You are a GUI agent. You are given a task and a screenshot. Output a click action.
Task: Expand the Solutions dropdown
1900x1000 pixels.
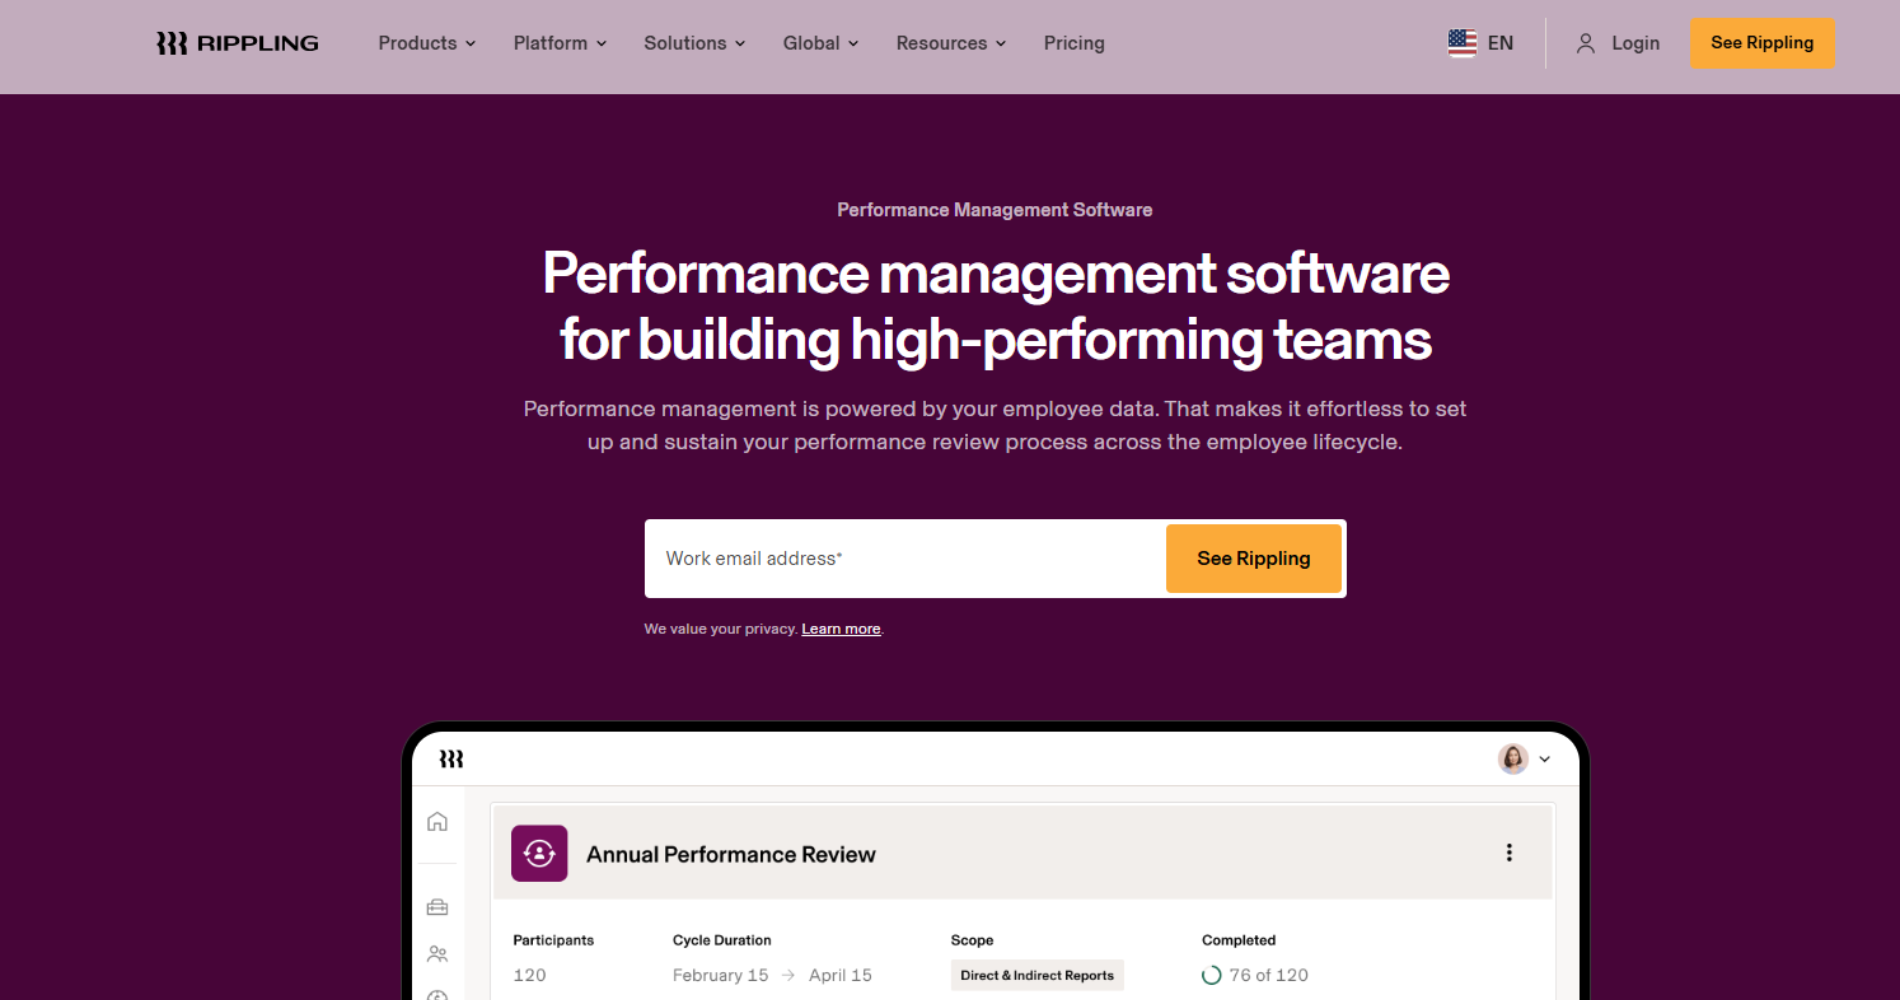694,43
